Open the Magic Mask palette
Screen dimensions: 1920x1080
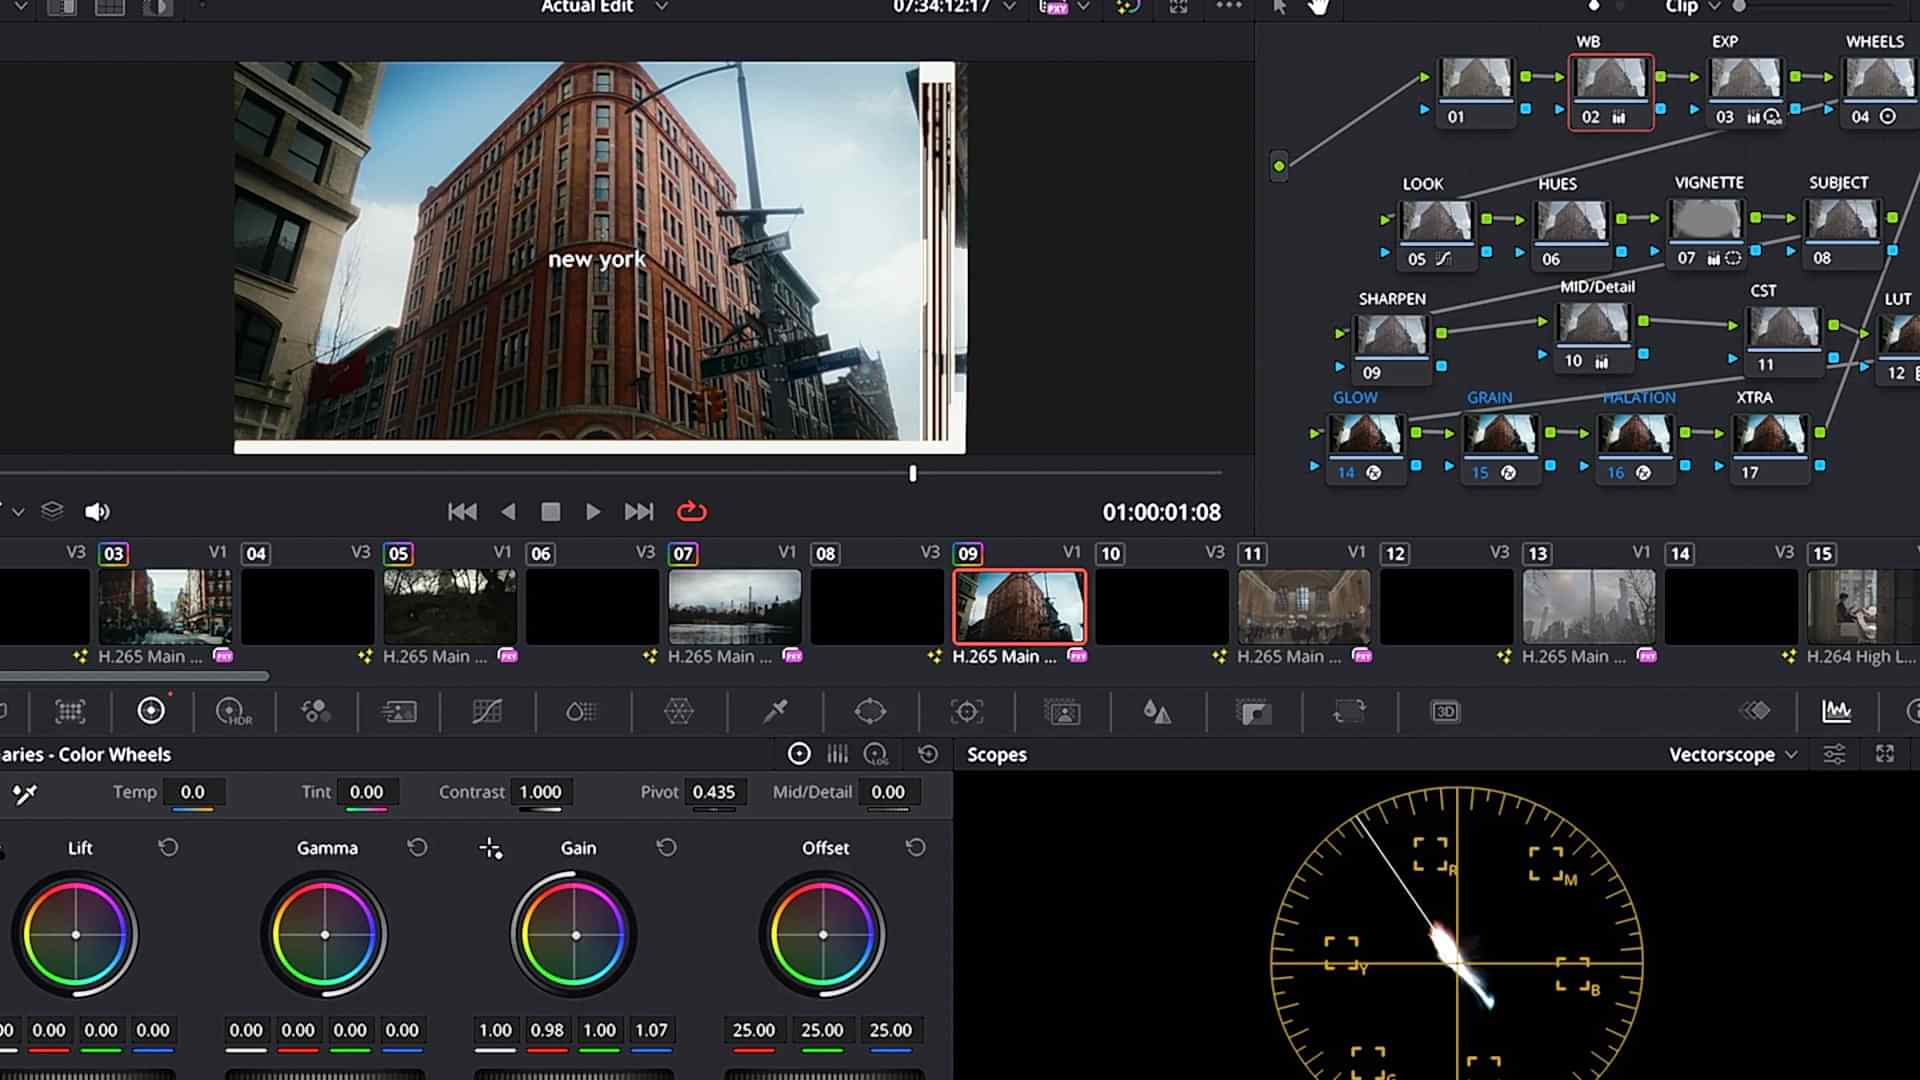pos(1062,712)
